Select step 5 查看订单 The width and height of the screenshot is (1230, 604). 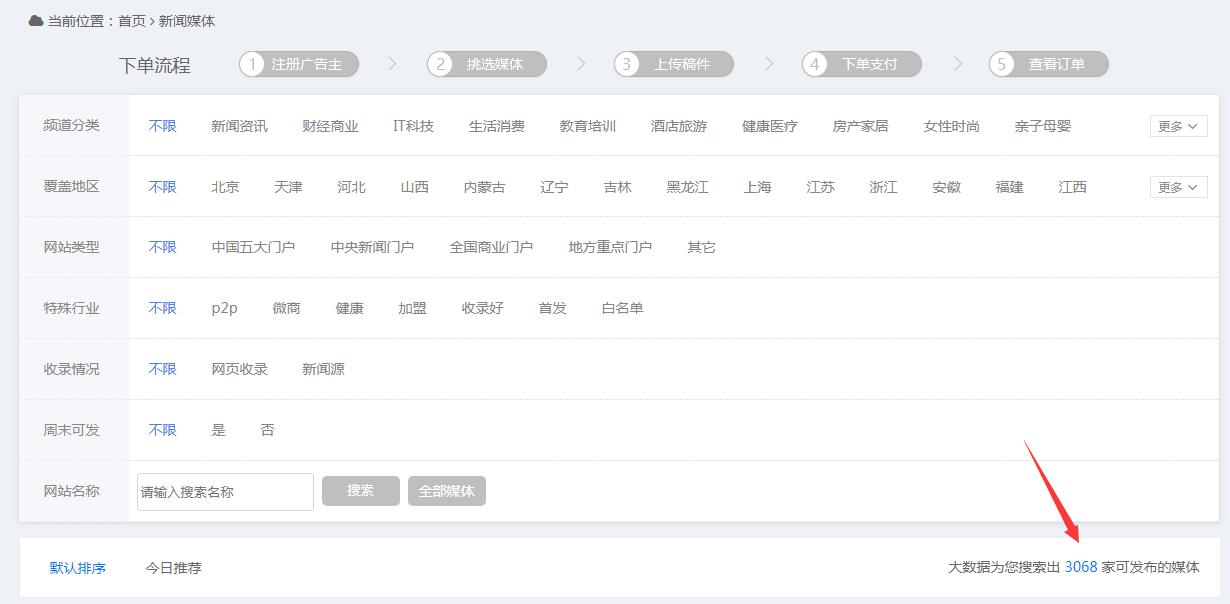pos(1049,64)
